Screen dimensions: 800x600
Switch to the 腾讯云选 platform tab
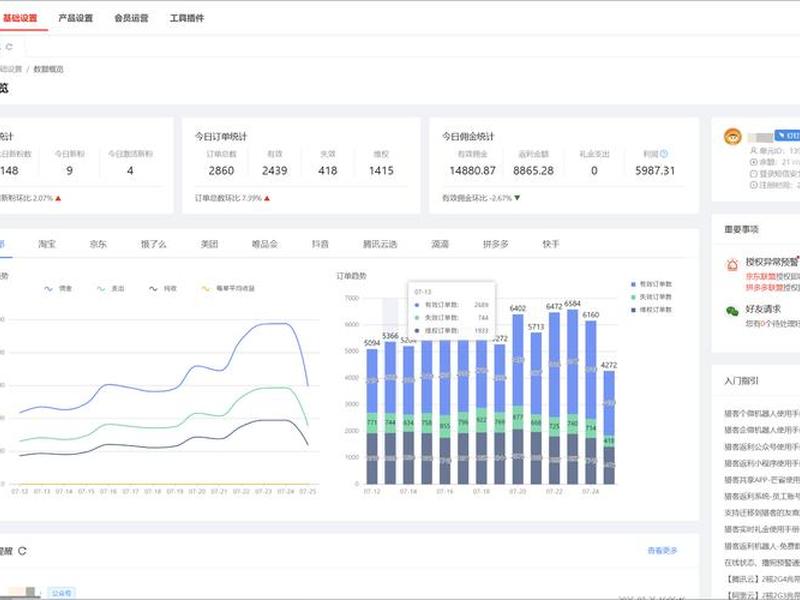point(380,244)
